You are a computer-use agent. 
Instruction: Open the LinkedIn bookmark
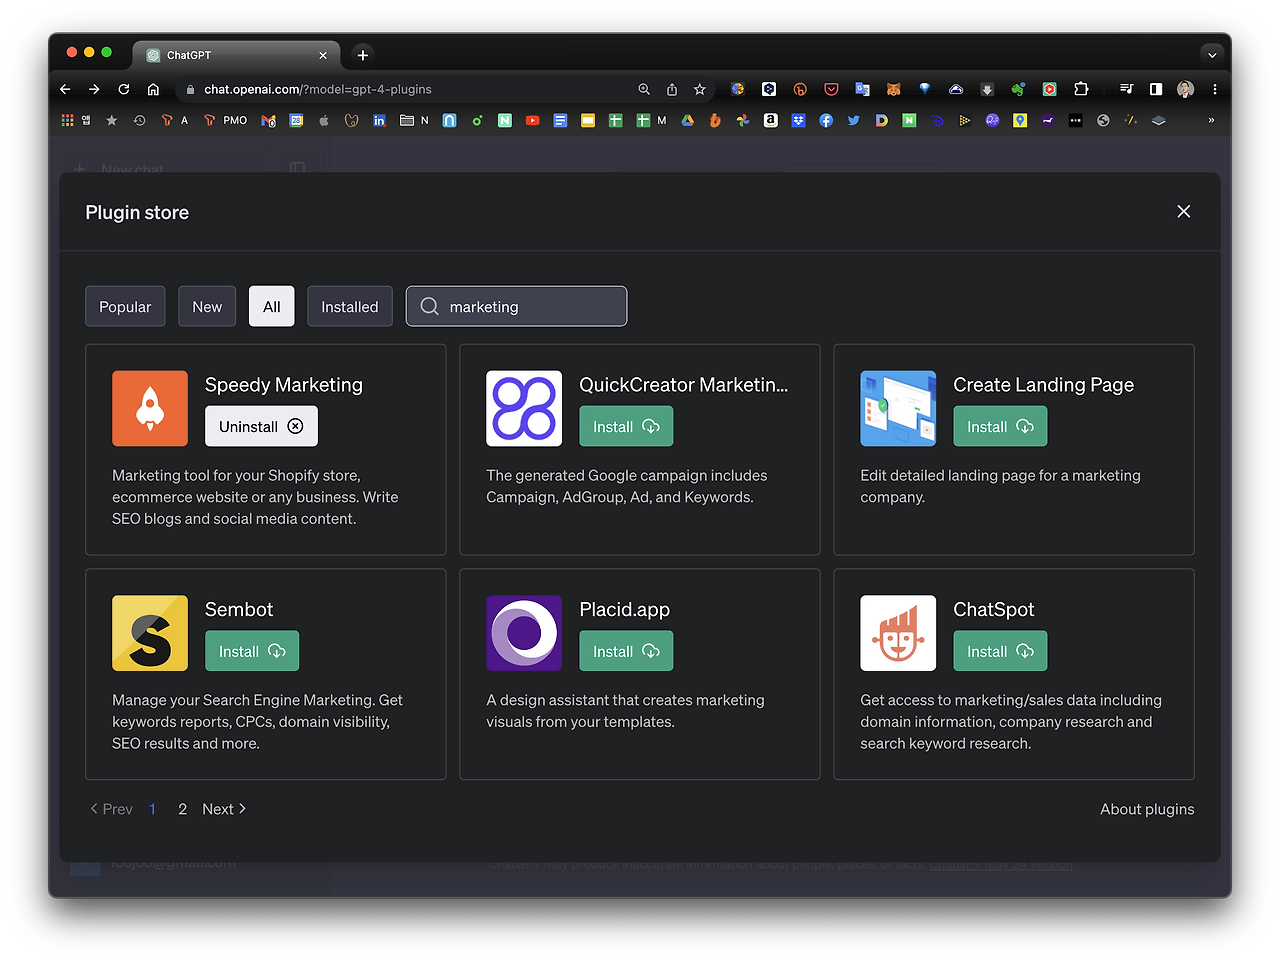pos(379,120)
